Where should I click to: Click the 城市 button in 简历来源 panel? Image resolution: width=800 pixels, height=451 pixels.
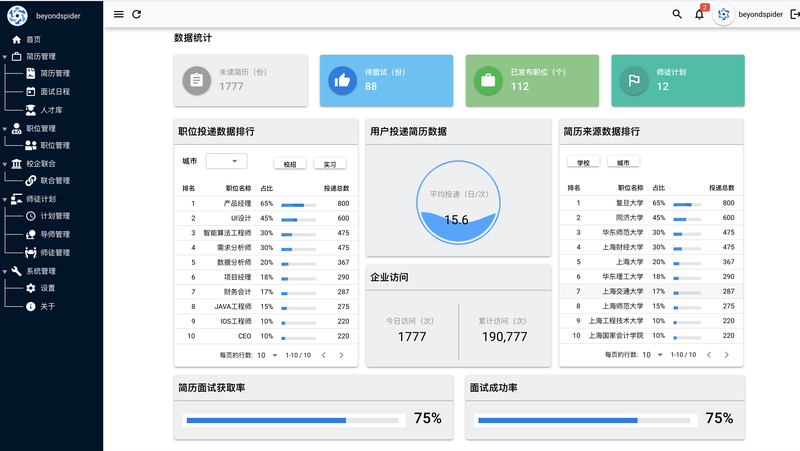tap(622, 162)
